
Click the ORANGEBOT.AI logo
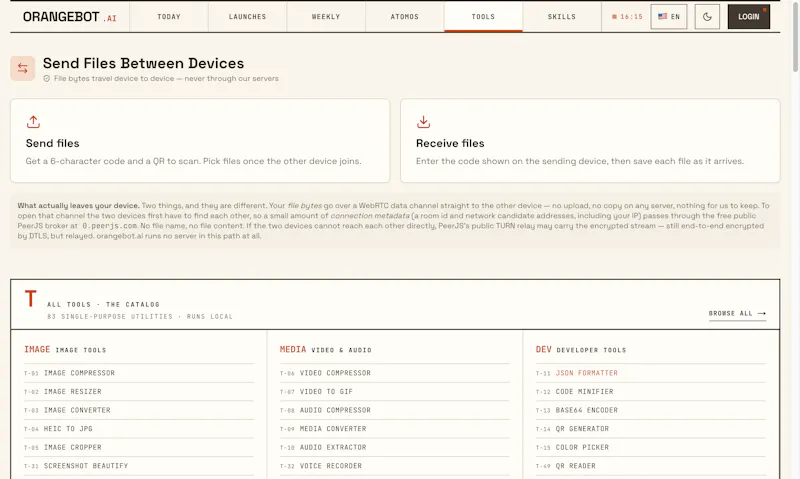click(69, 17)
